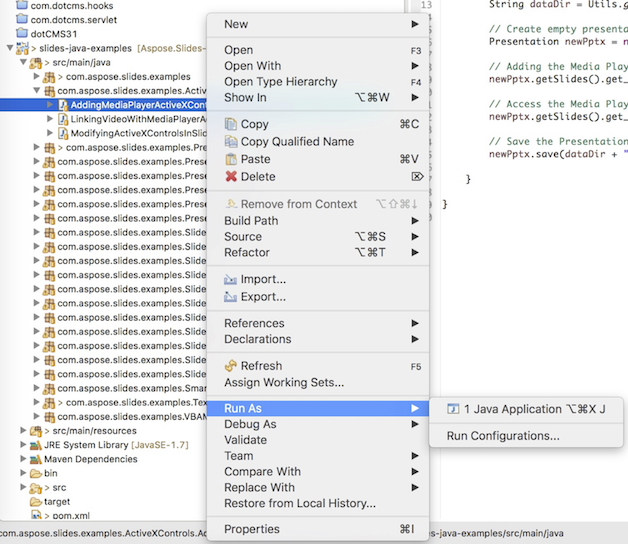
Task: Click the Export icon in menu
Action: (230, 297)
